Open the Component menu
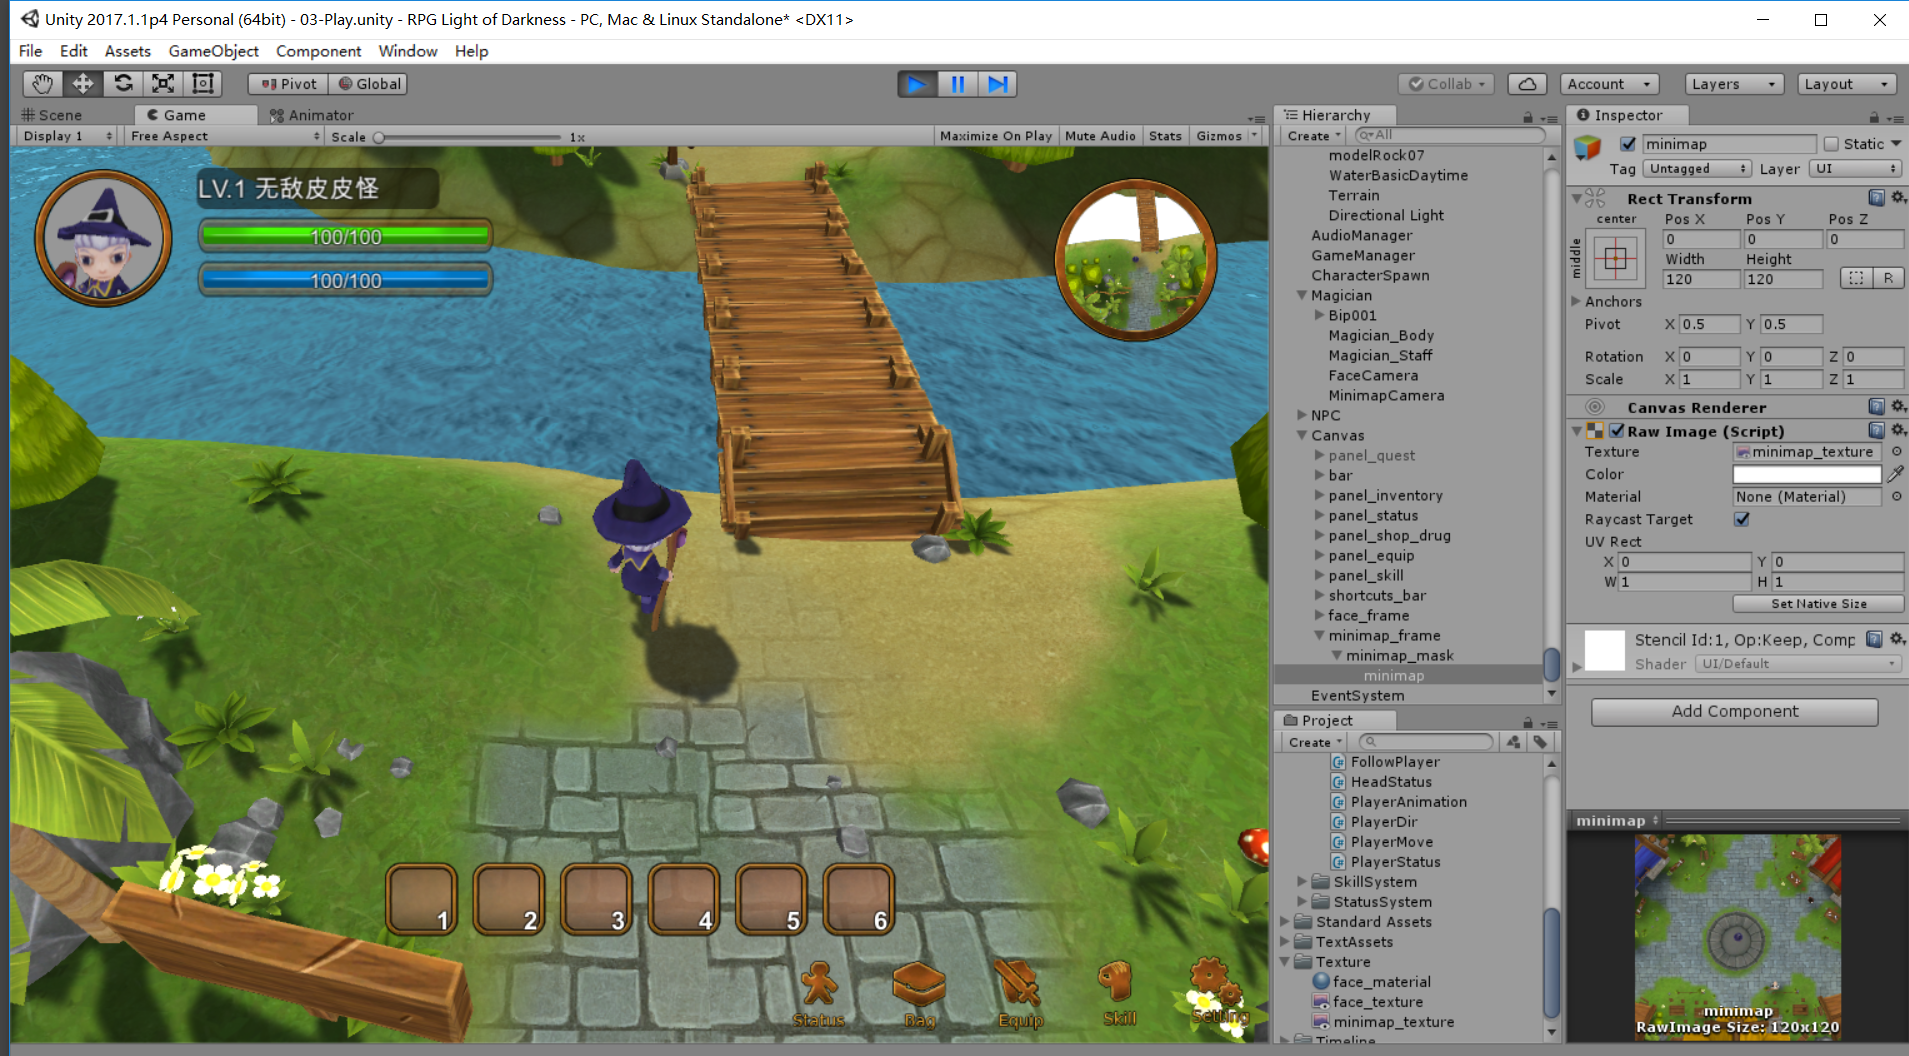This screenshot has height=1056, width=1909. point(318,51)
